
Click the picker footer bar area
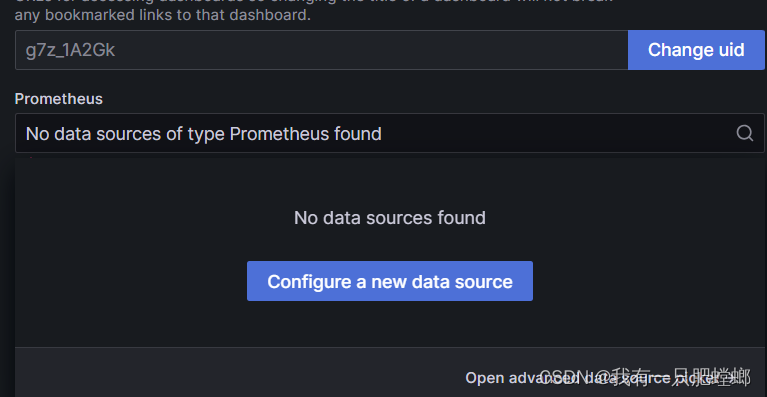[390, 373]
